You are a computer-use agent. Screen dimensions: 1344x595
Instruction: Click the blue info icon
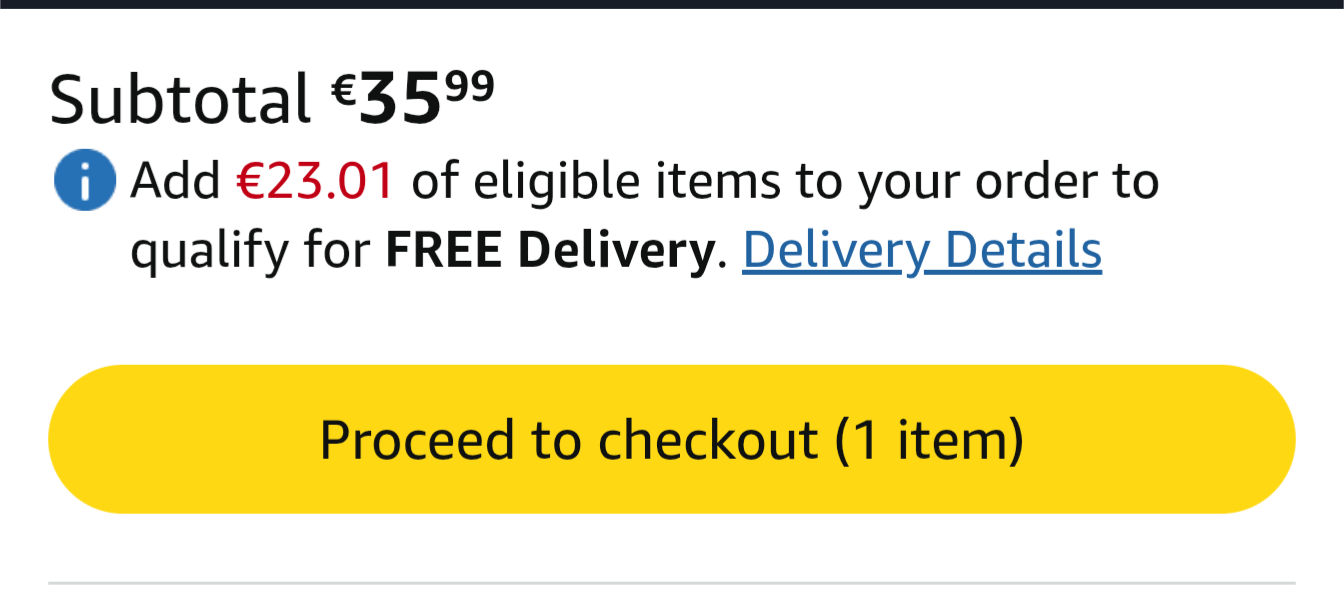point(84,182)
